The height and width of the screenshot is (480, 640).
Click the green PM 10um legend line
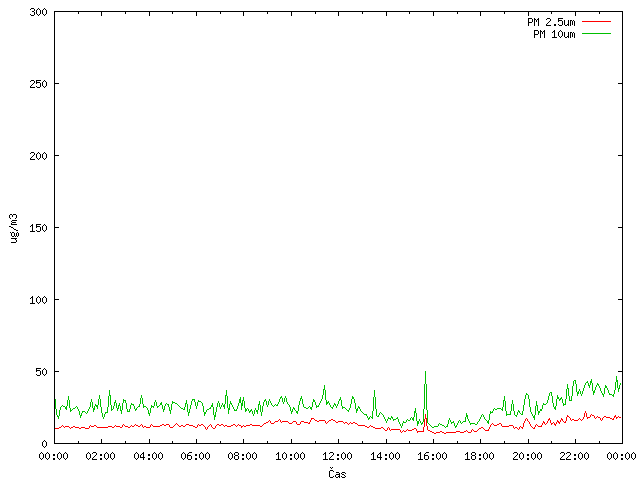[x=596, y=34]
